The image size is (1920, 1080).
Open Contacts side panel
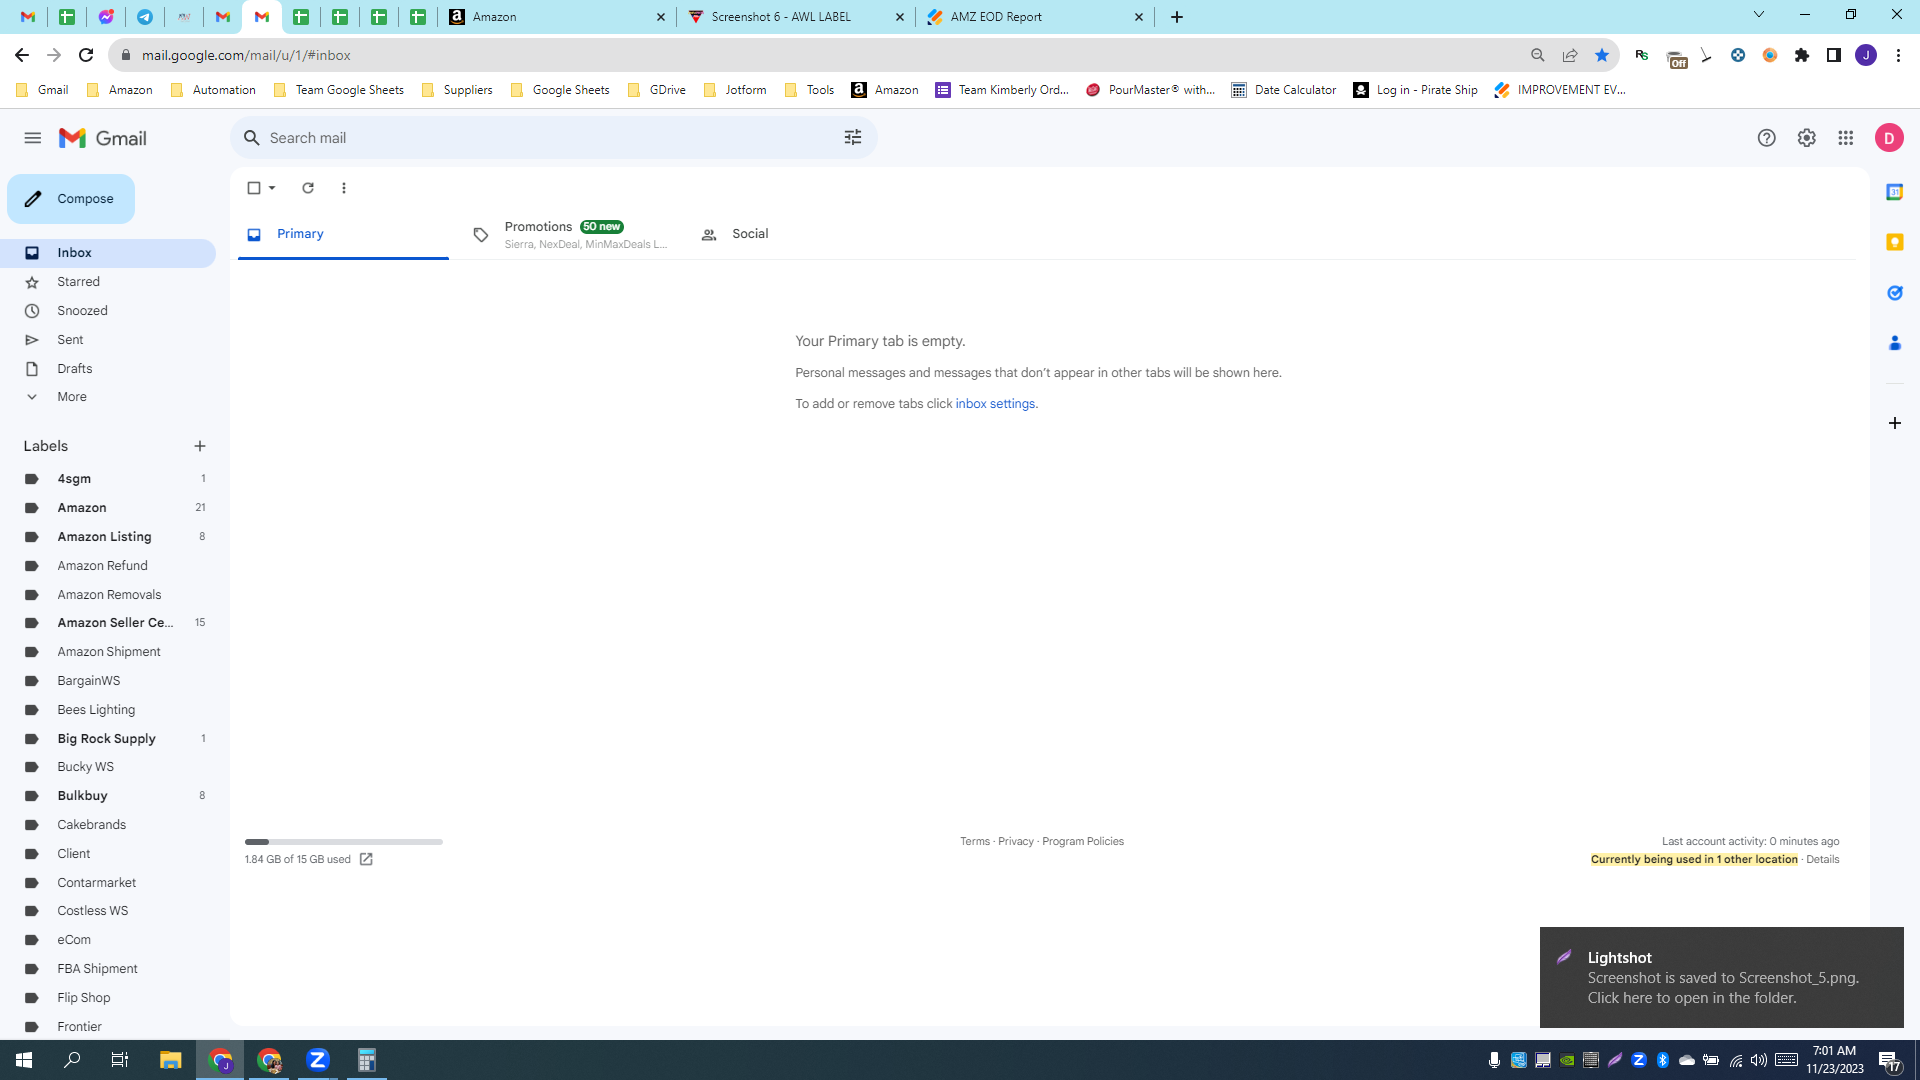click(x=1894, y=343)
